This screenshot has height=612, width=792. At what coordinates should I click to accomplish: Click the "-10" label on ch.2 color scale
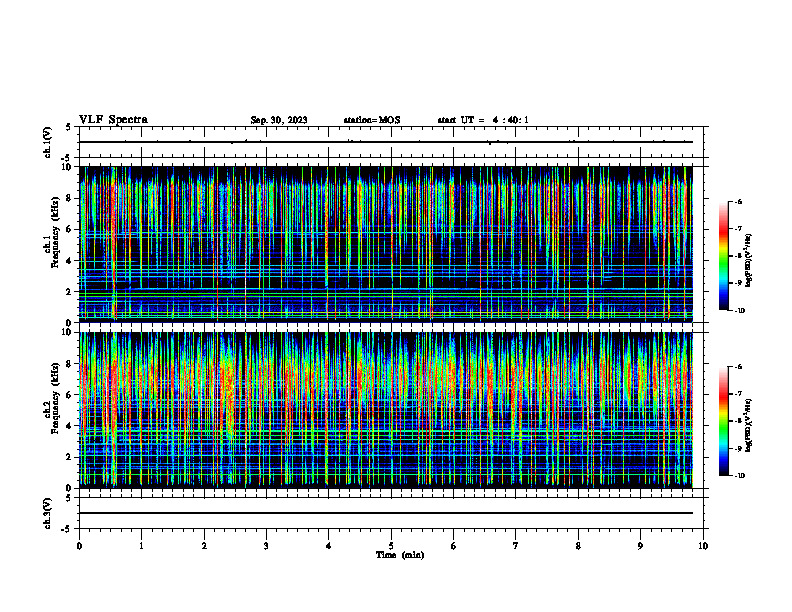point(739,476)
